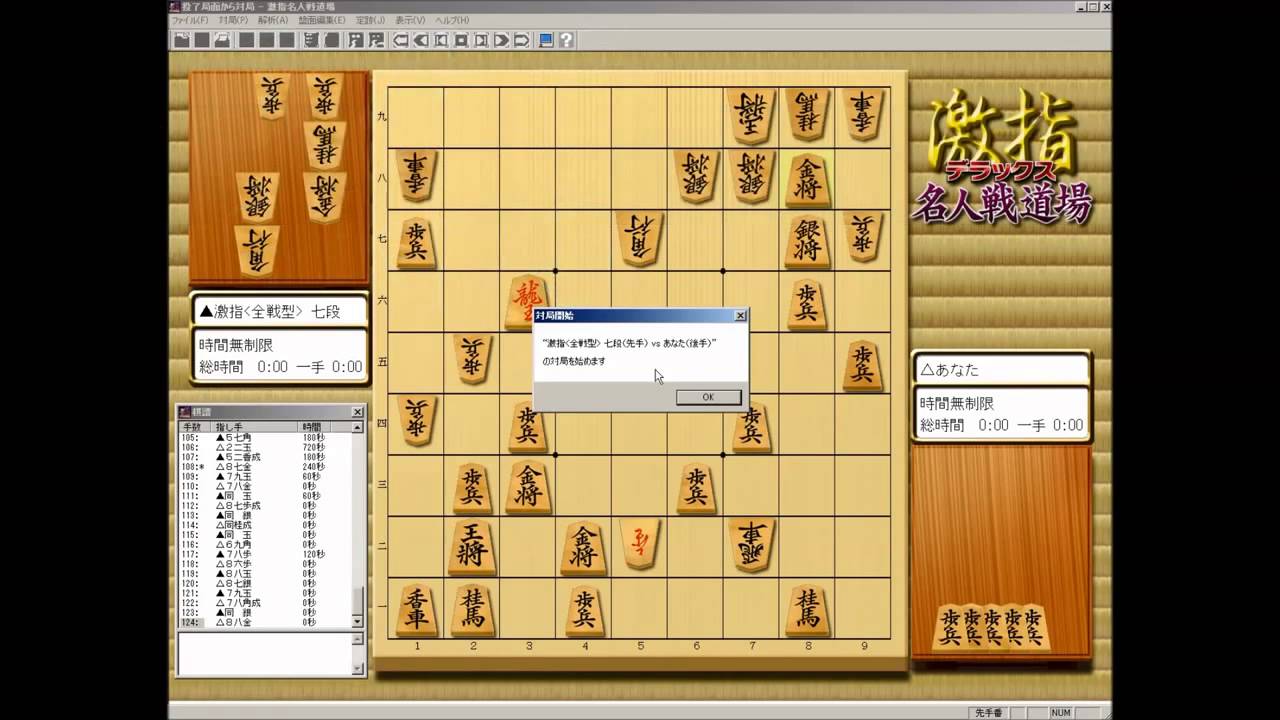
Task: Select move row 116: △6九角
Action: [265, 545]
